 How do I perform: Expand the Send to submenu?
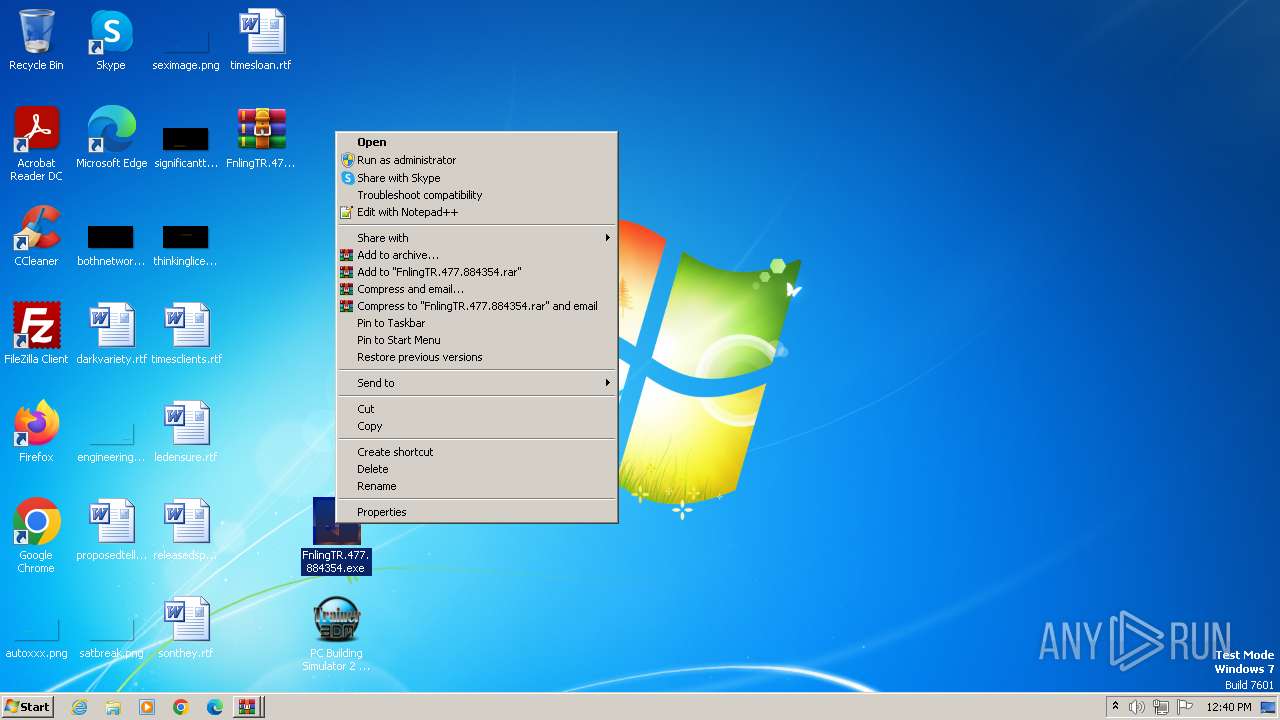click(x=476, y=383)
